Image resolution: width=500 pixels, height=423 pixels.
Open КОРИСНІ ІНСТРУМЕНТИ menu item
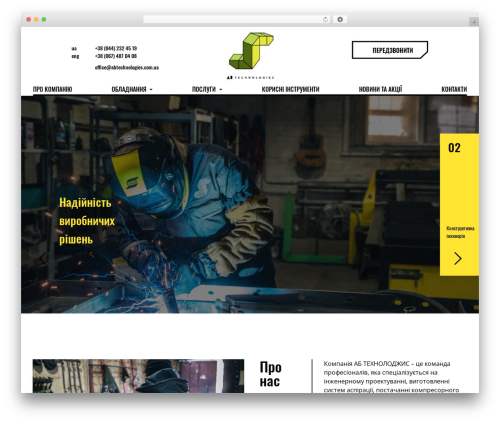290,89
